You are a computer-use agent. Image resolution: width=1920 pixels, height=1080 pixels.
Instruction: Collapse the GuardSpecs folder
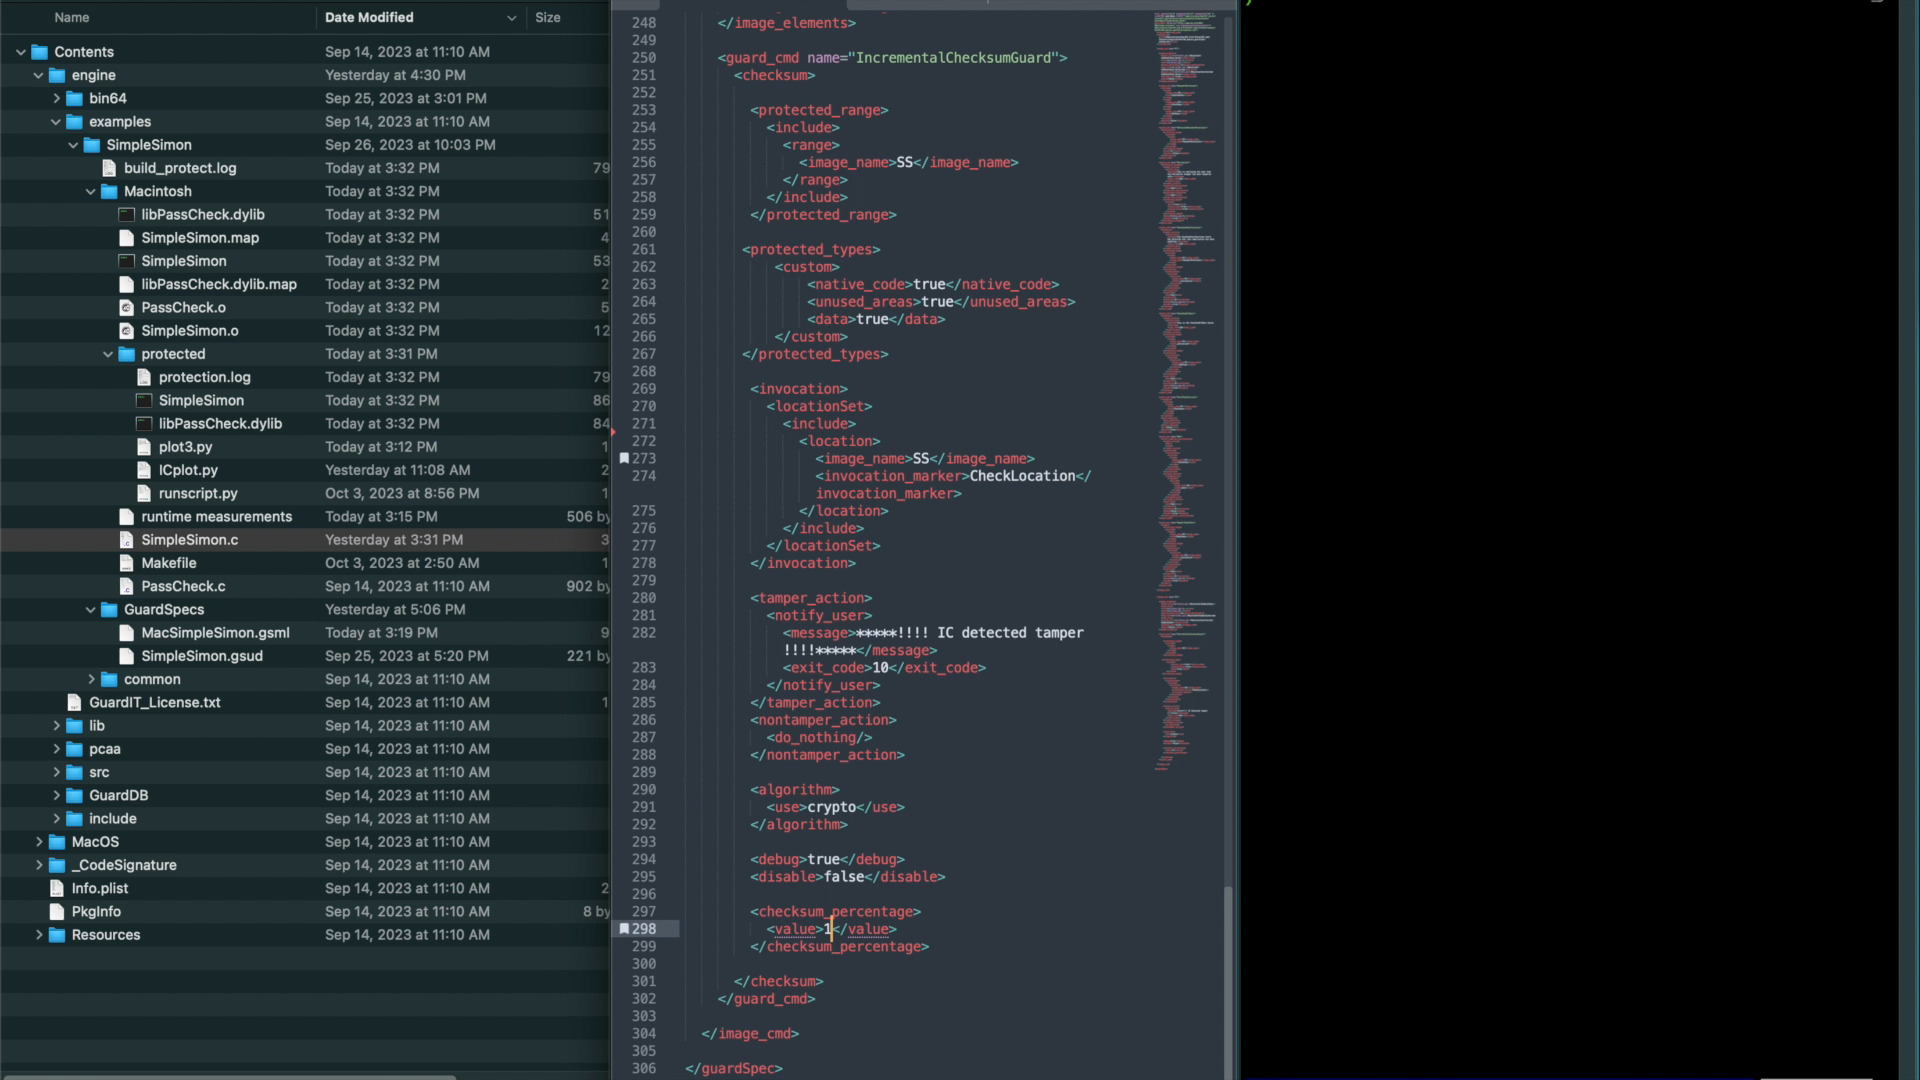[x=91, y=609]
